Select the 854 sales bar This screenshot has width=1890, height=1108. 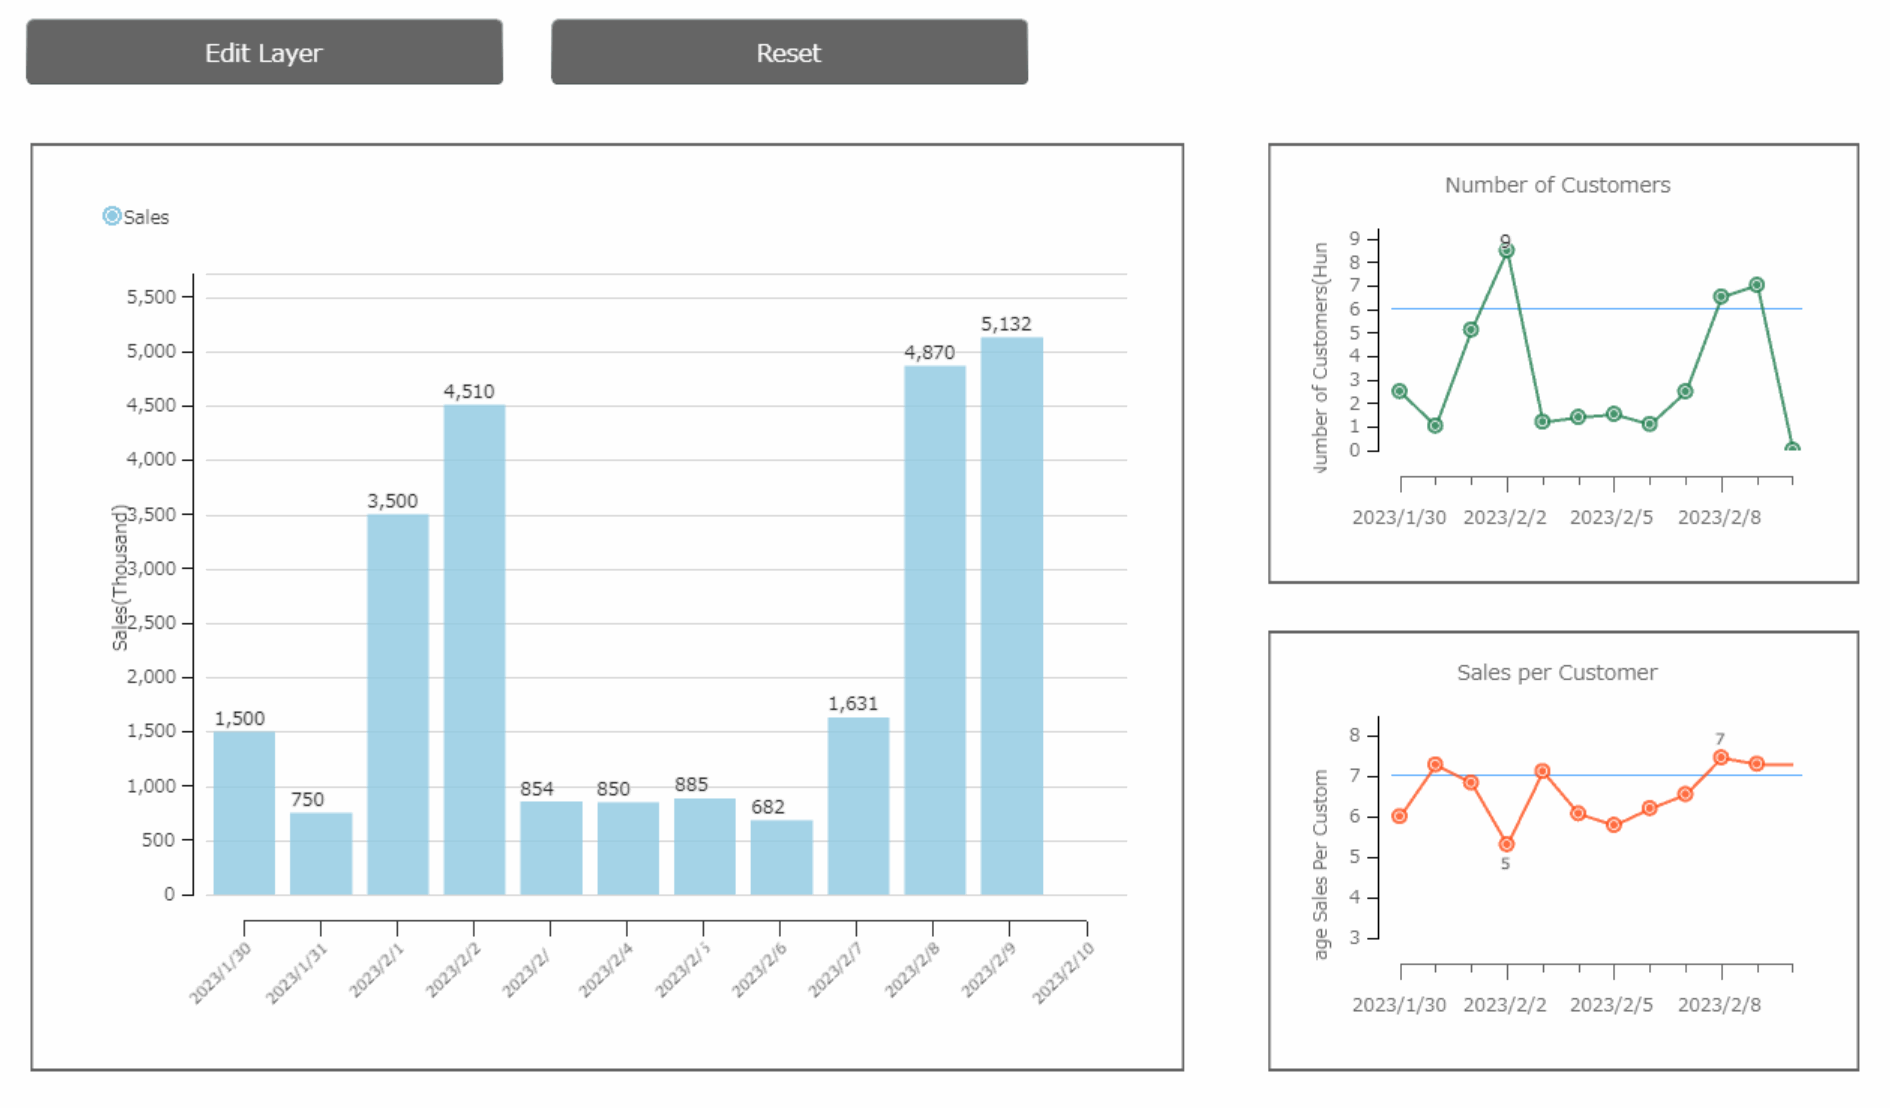pos(551,848)
